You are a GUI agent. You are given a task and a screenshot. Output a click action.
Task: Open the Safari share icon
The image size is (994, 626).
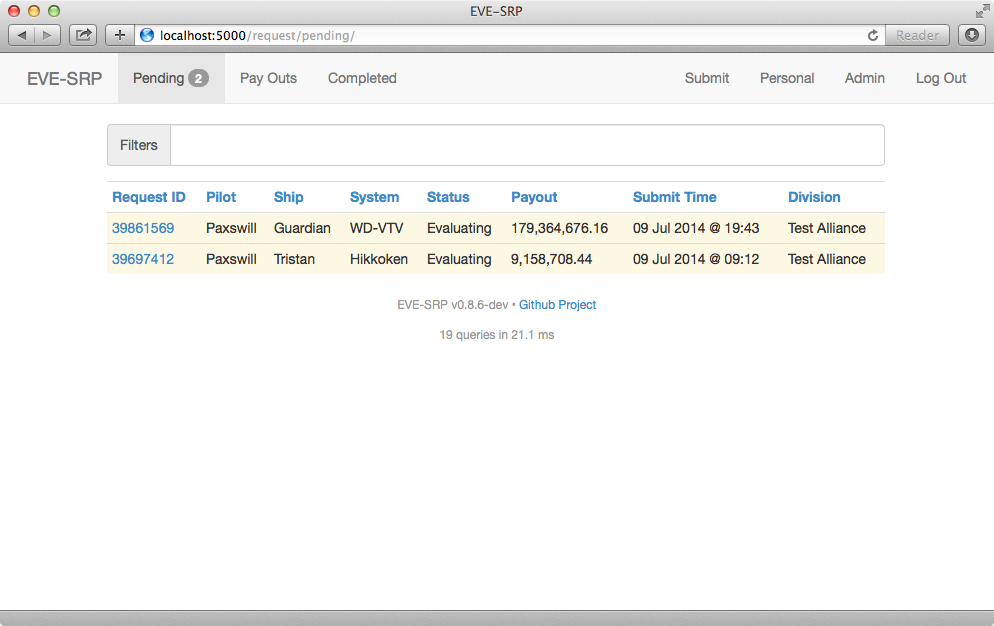(83, 36)
